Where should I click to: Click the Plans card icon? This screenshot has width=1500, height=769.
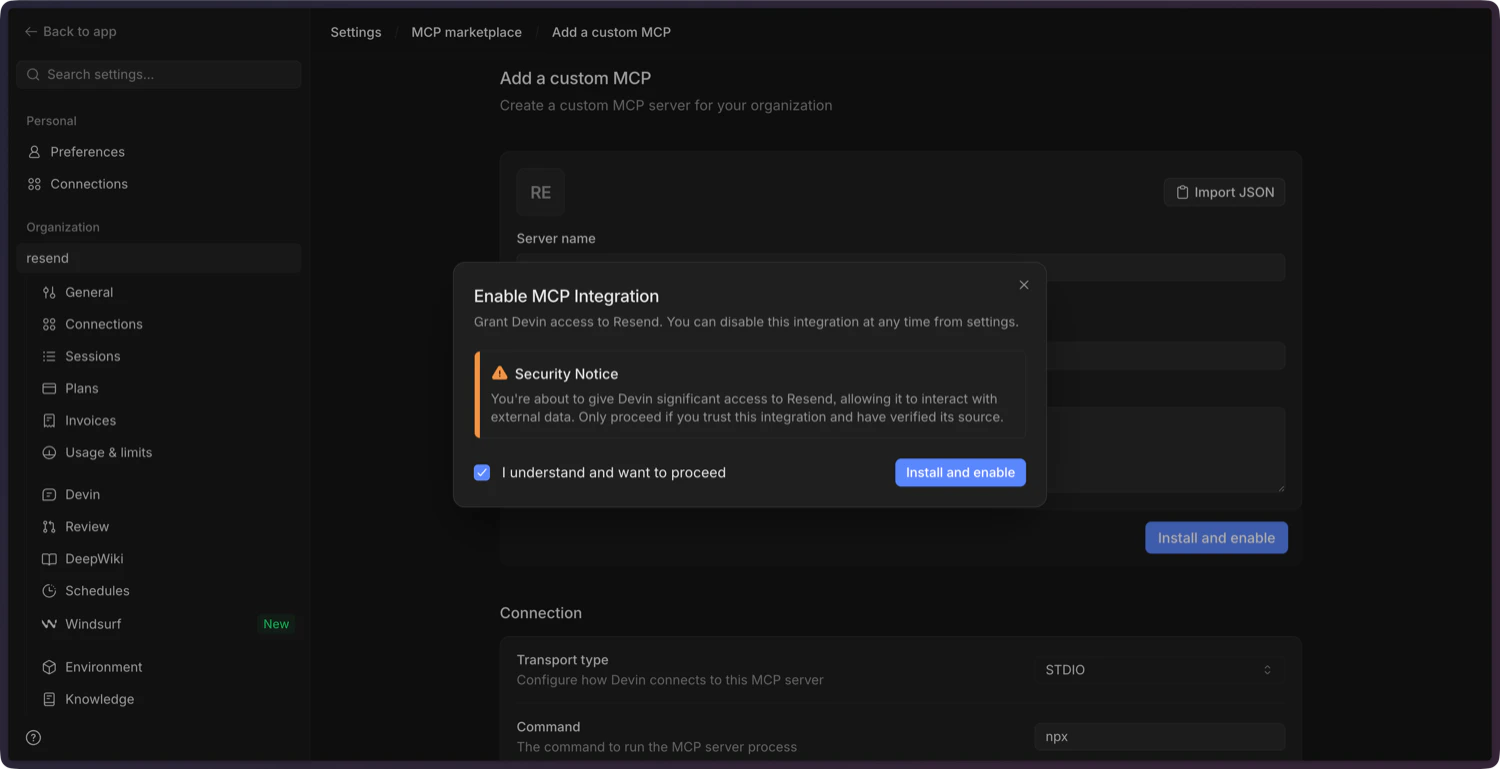pos(49,389)
